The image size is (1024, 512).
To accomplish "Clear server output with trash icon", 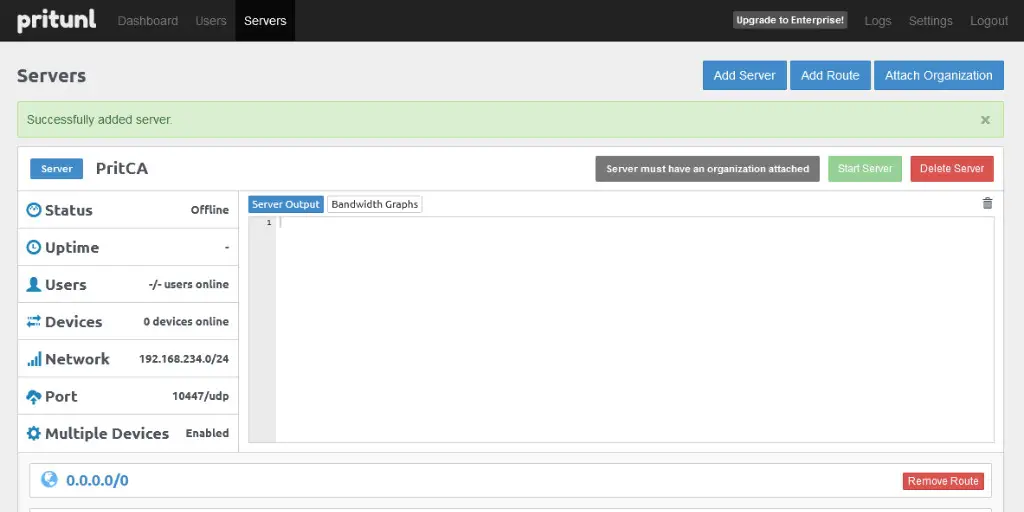I will point(987,203).
